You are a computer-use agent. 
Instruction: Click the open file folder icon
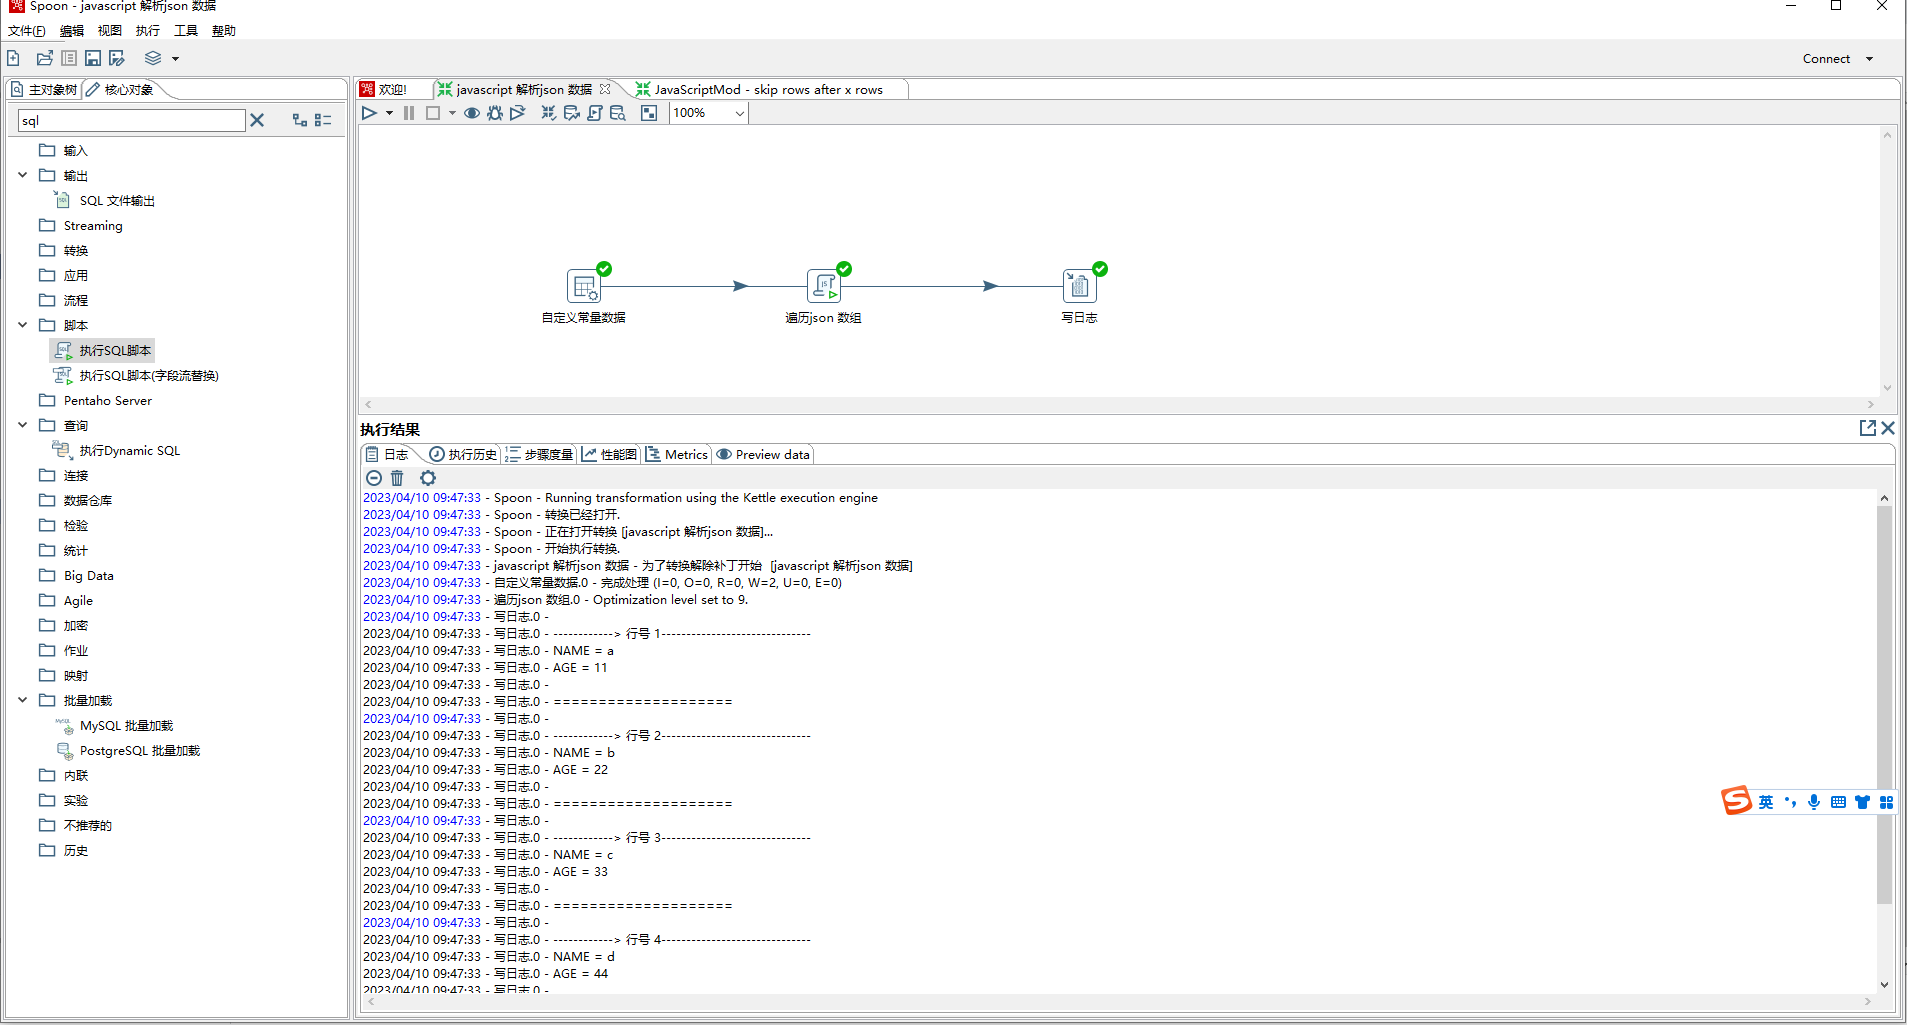click(x=44, y=58)
